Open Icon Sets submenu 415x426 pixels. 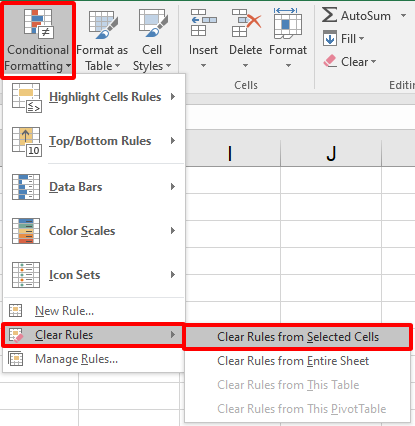tap(94, 275)
